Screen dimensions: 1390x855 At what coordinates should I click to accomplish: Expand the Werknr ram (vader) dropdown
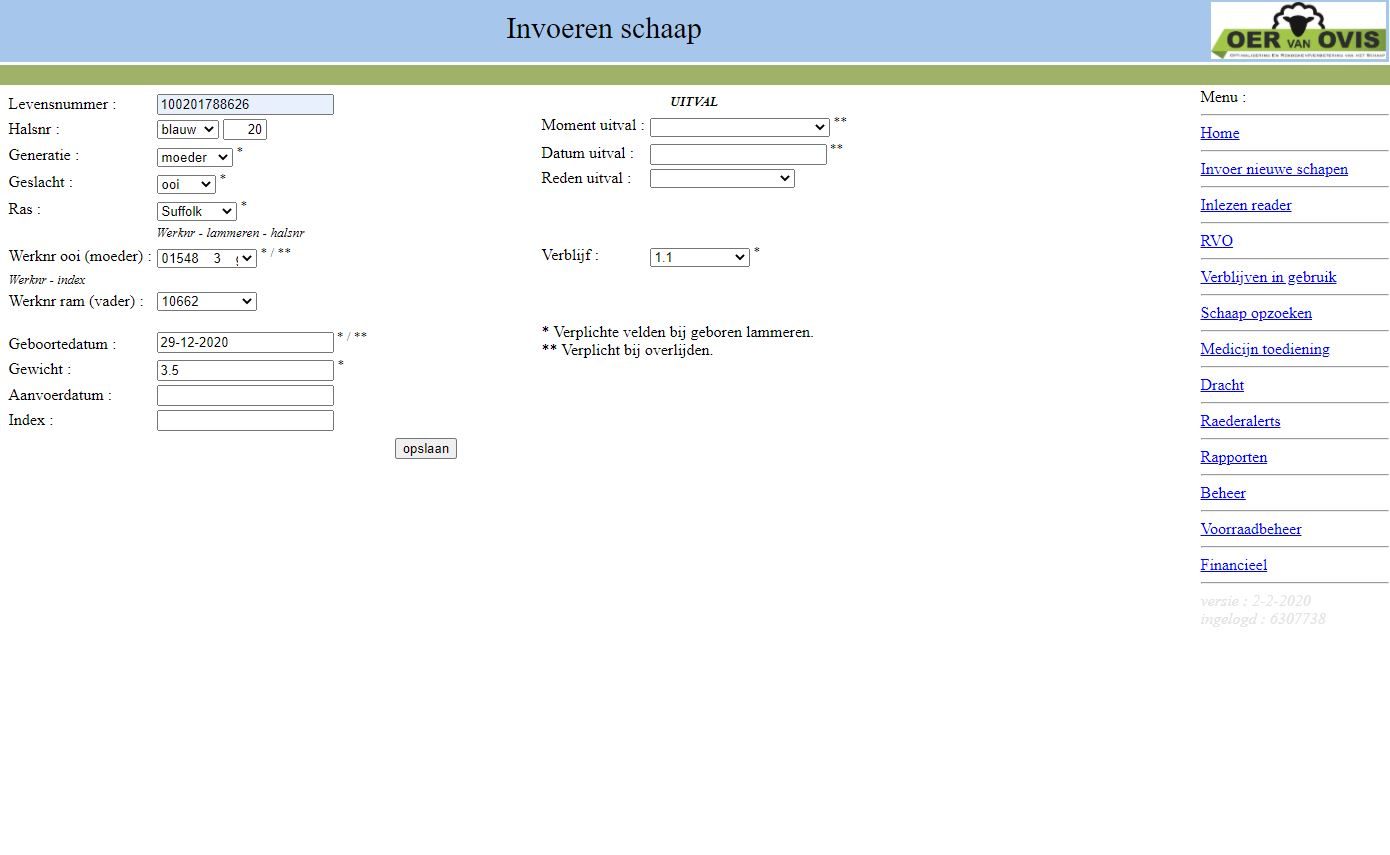coord(206,302)
